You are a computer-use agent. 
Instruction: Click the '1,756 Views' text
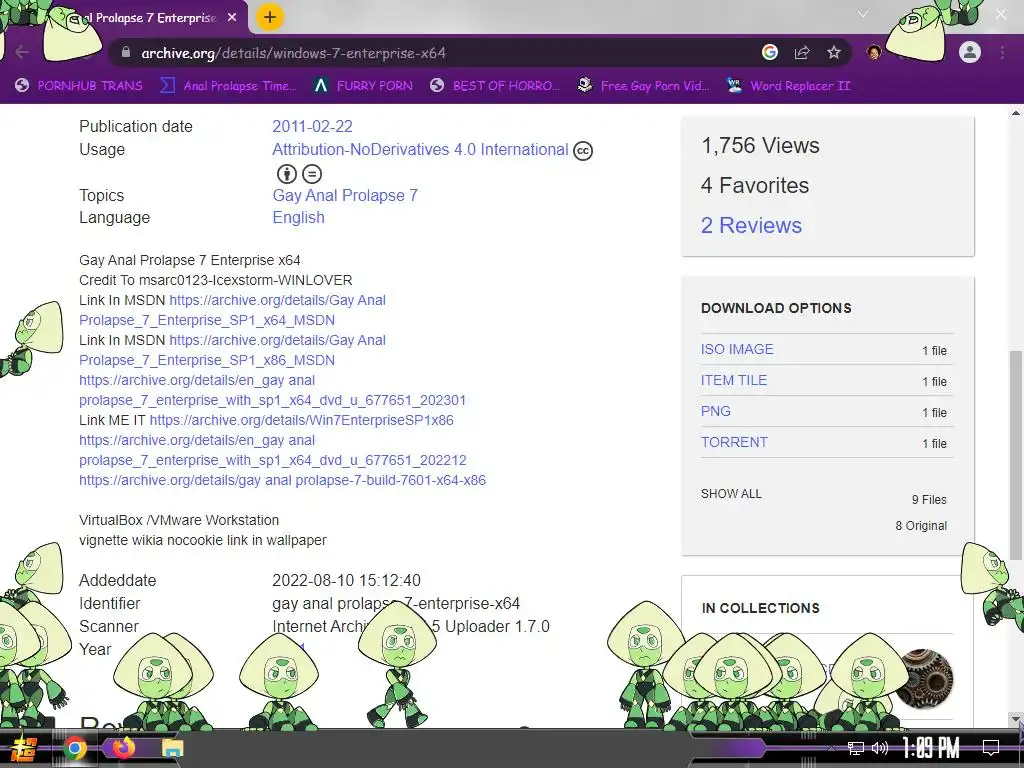point(760,146)
